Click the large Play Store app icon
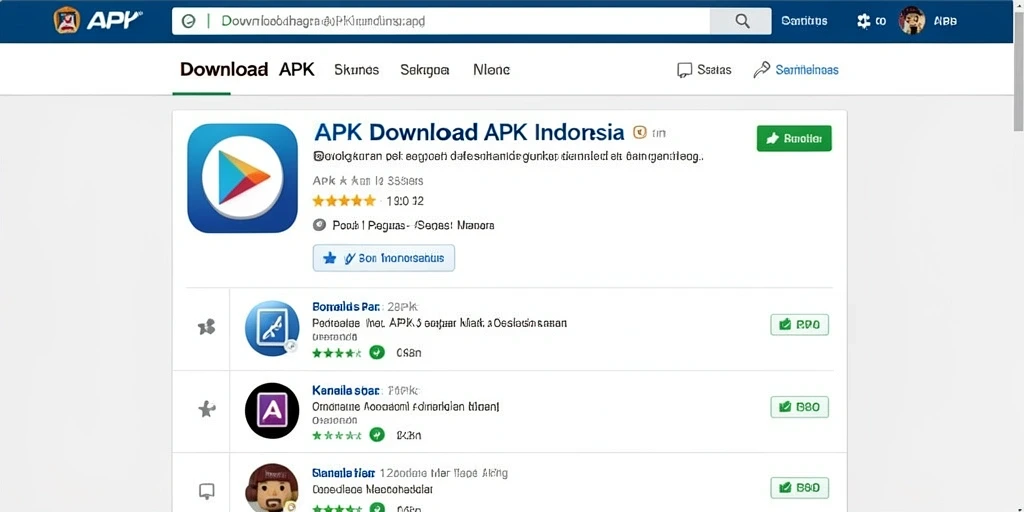 242,178
